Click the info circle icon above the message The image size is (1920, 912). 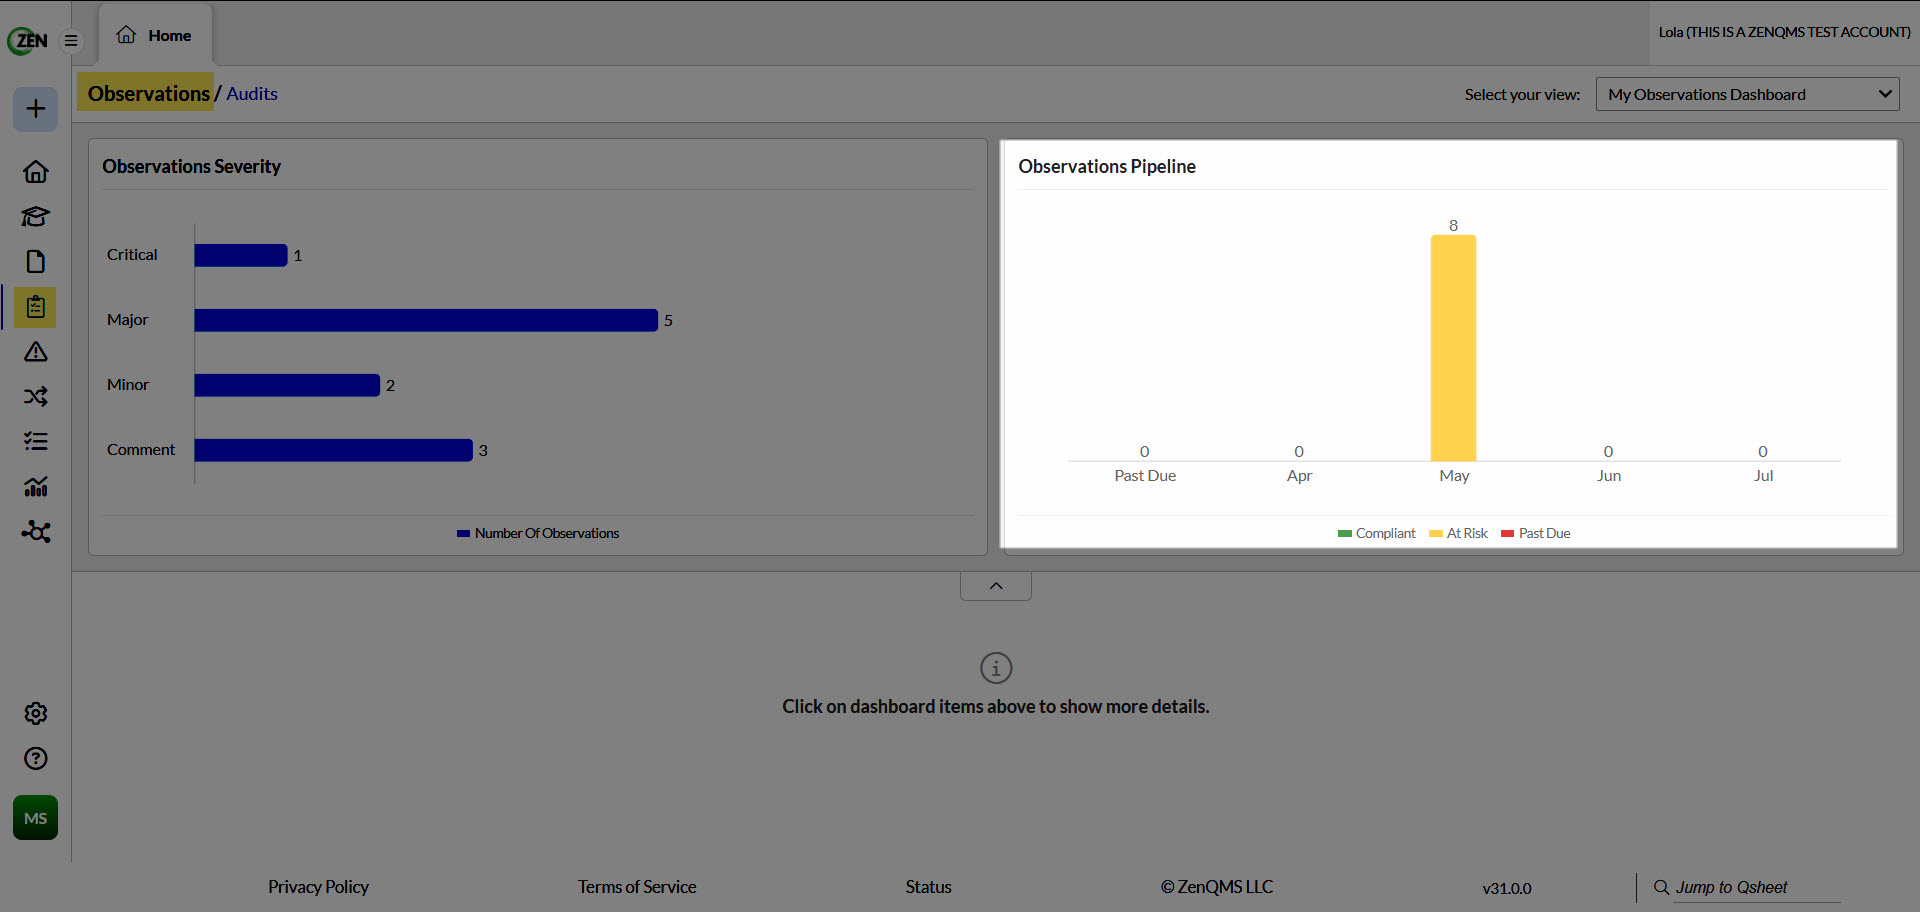[996, 668]
